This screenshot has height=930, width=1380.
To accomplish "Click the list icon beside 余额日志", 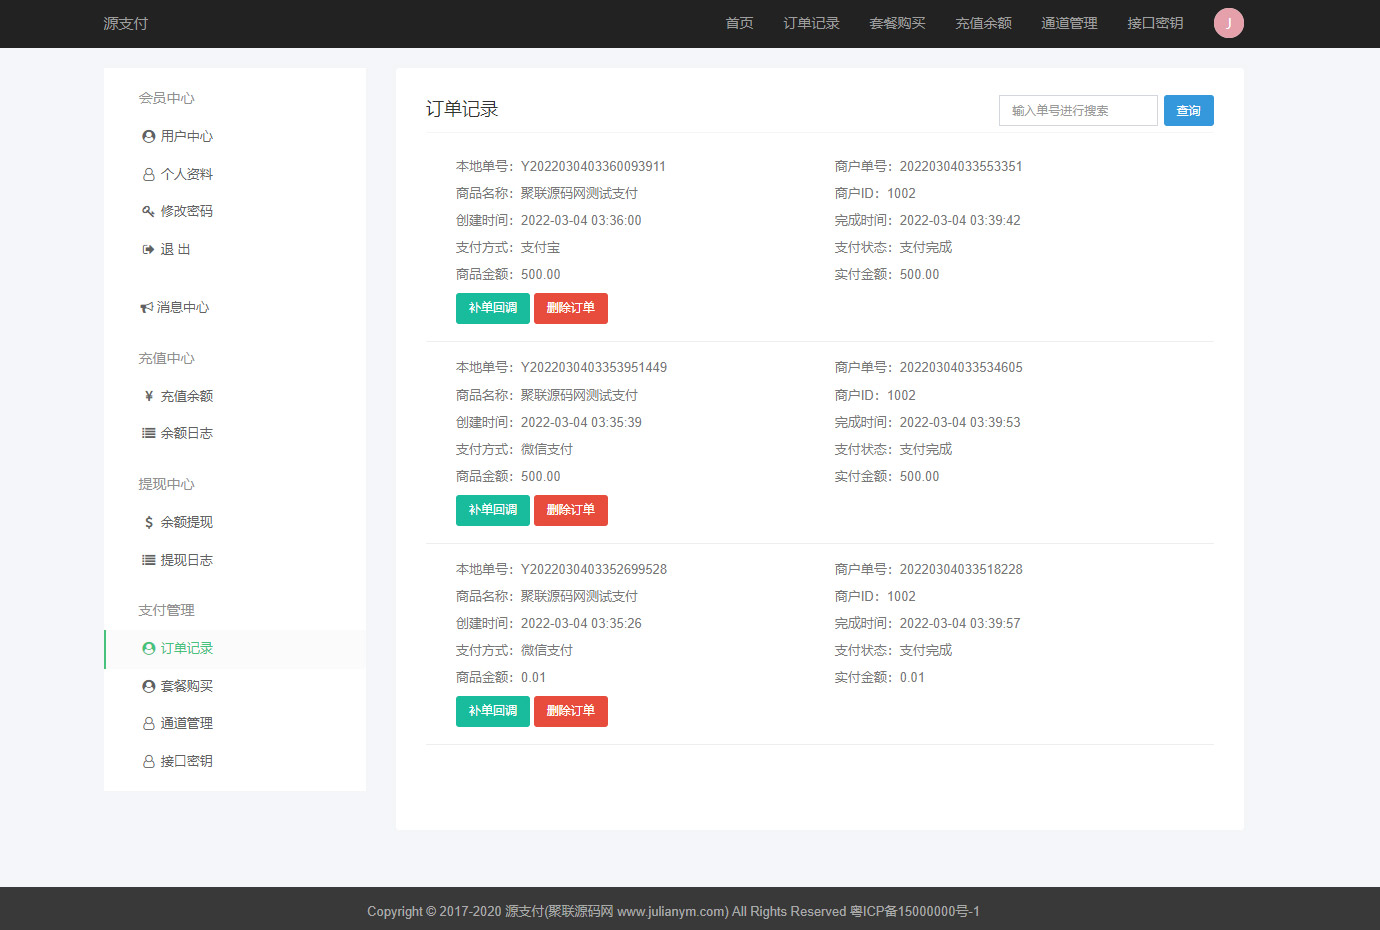I will tap(148, 433).
